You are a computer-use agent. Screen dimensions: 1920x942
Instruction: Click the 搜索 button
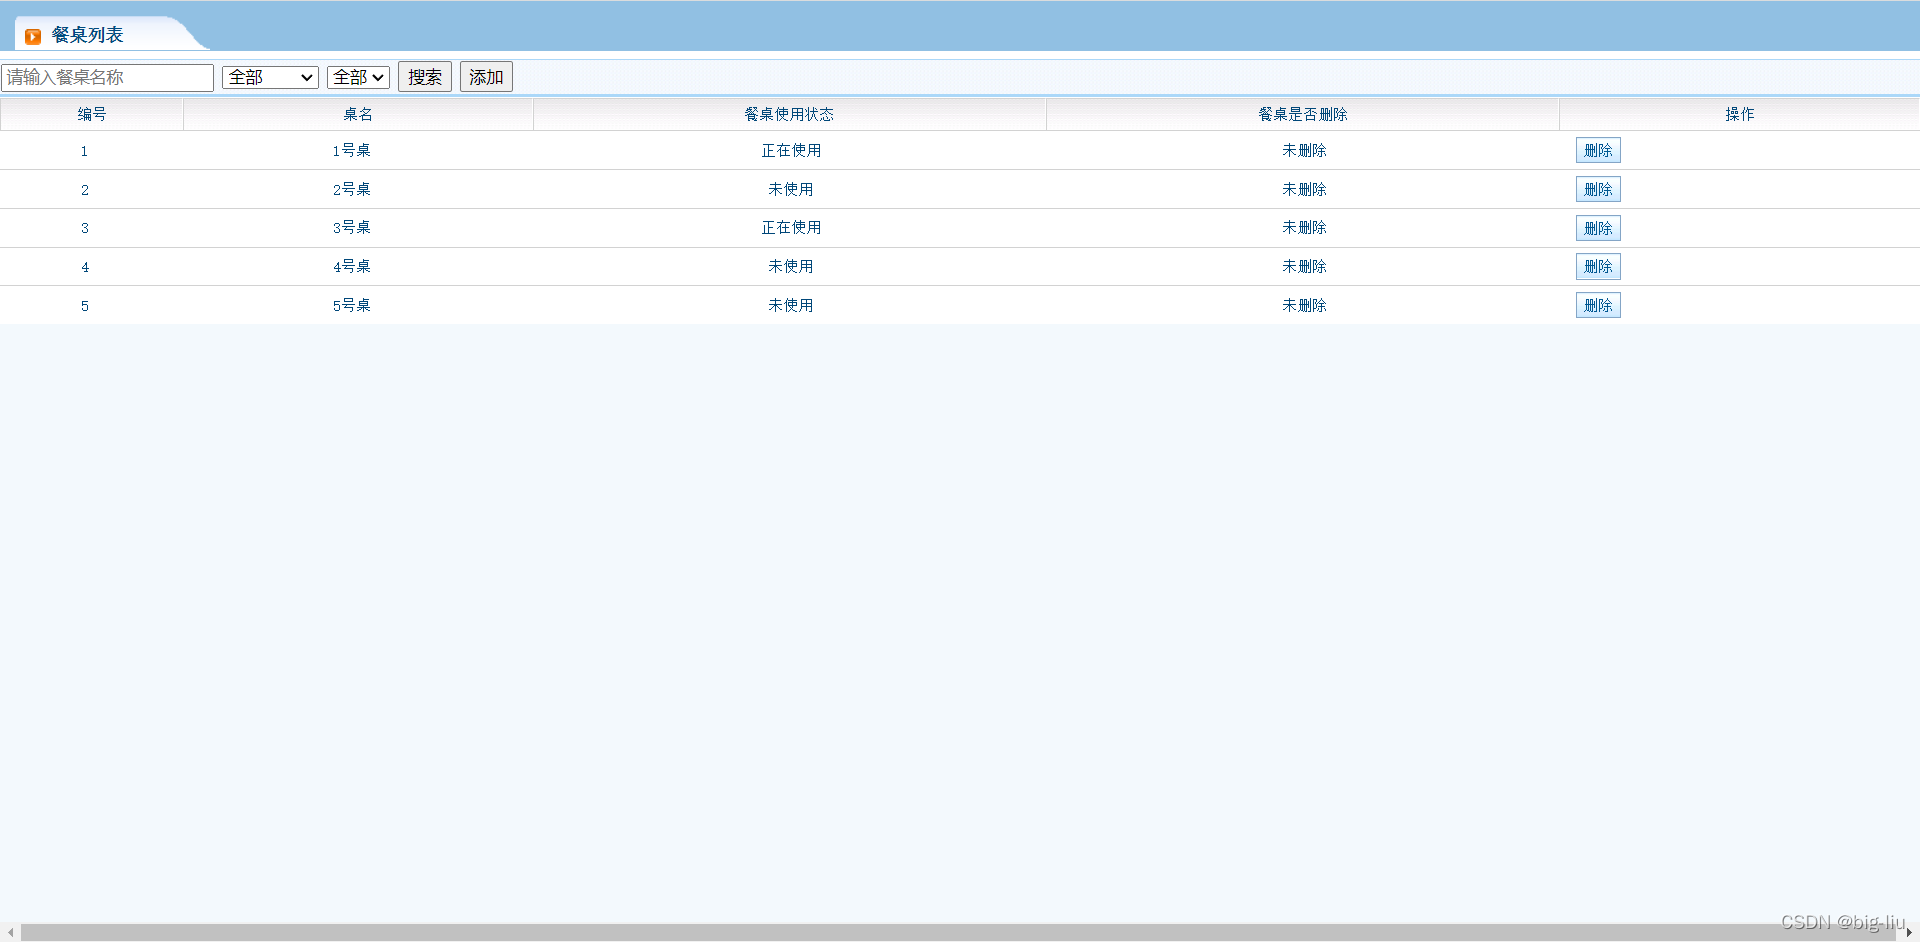tap(425, 77)
